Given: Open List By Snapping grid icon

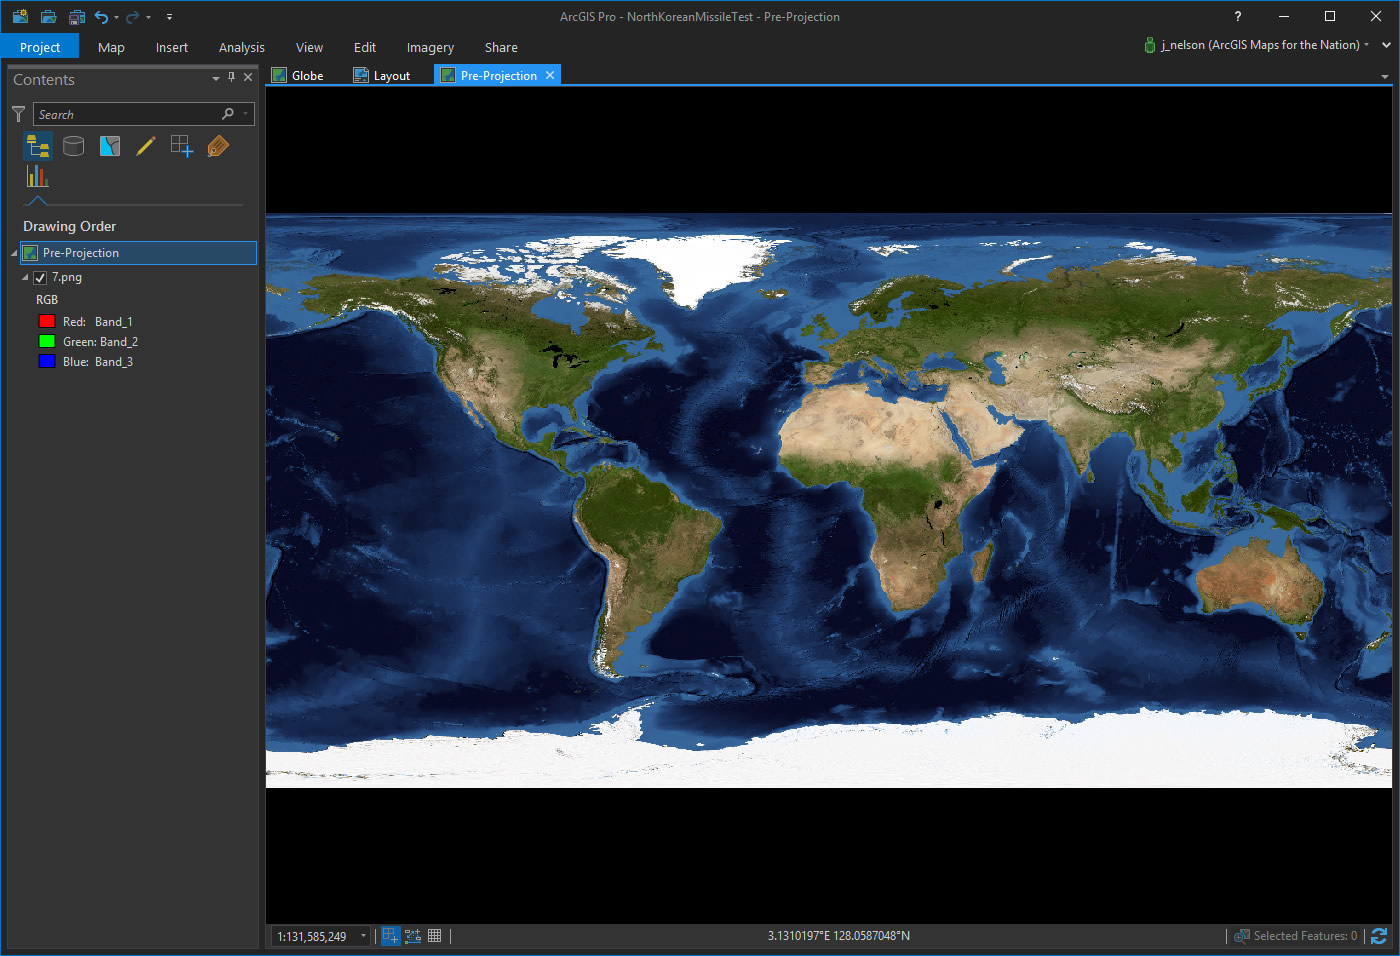Looking at the screenshot, I should click(x=181, y=146).
